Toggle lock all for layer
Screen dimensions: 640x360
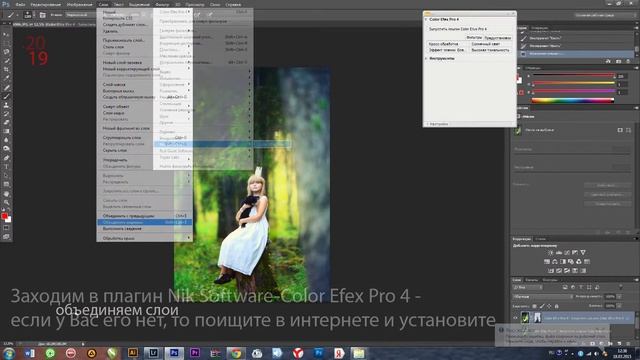point(556,306)
